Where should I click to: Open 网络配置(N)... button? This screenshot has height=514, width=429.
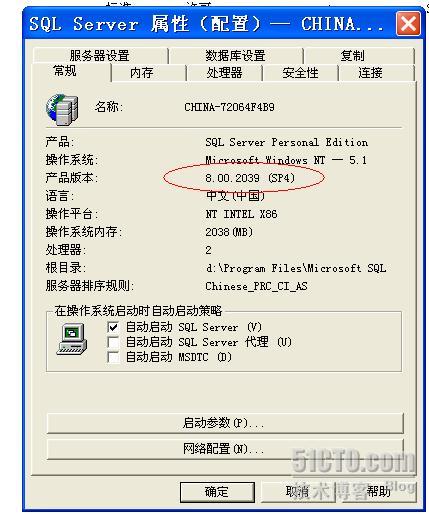225,449
